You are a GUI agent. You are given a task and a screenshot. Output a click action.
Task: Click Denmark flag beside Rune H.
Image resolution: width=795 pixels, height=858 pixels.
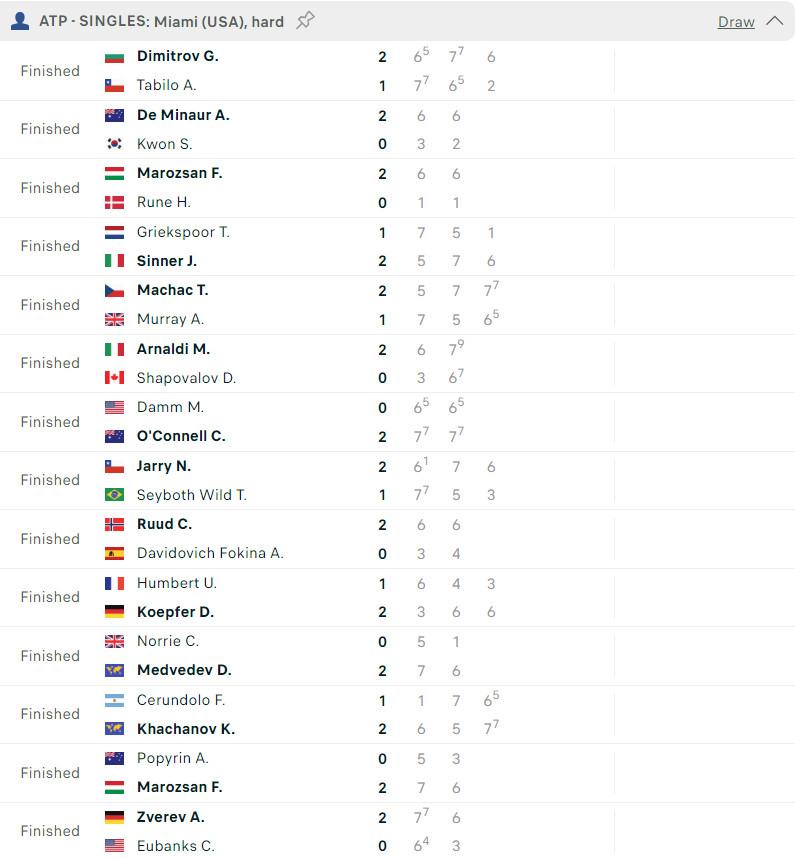click(114, 202)
